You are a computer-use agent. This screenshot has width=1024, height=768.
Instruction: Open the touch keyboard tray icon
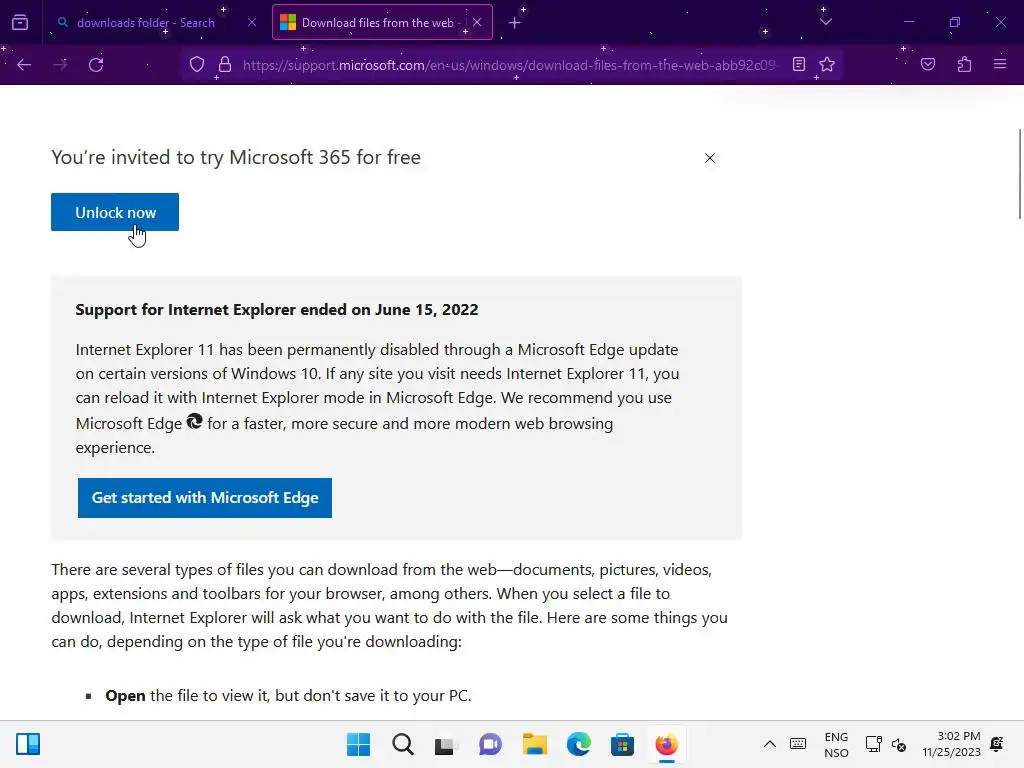click(798, 744)
